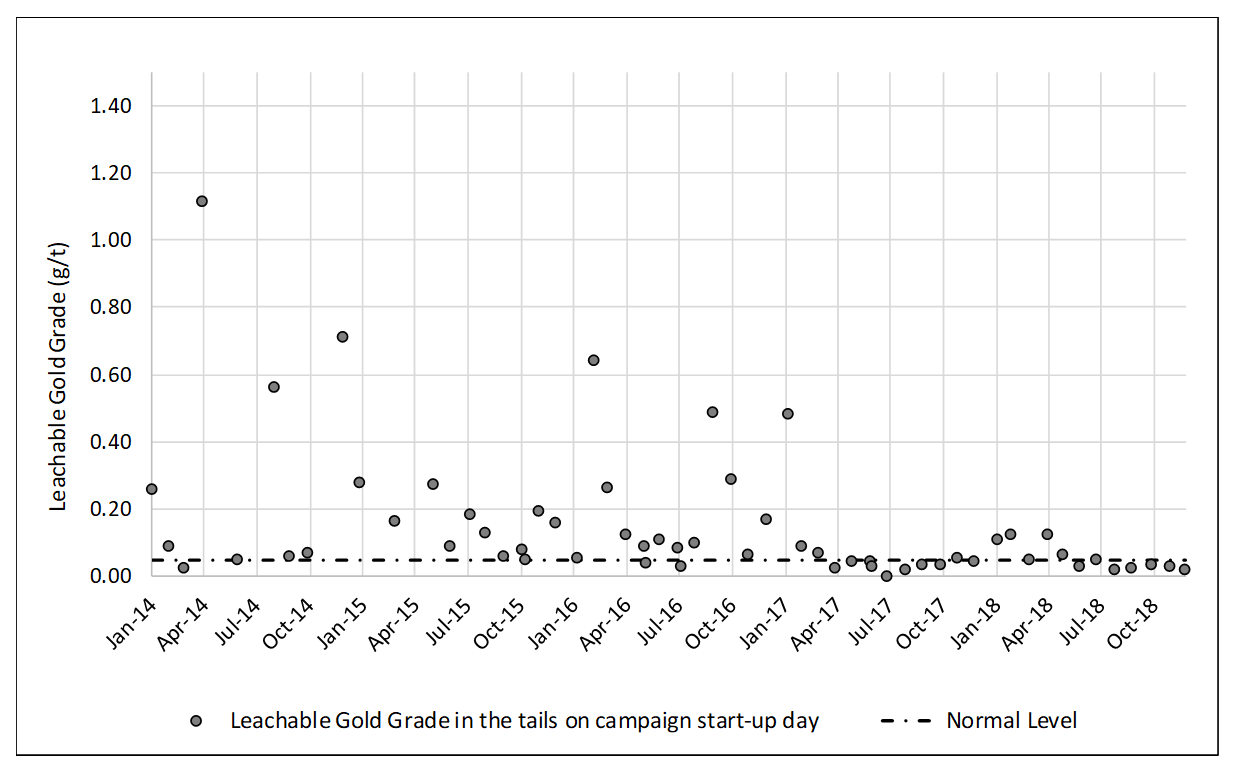Select the zero-value point near Jul-17

(x=886, y=576)
